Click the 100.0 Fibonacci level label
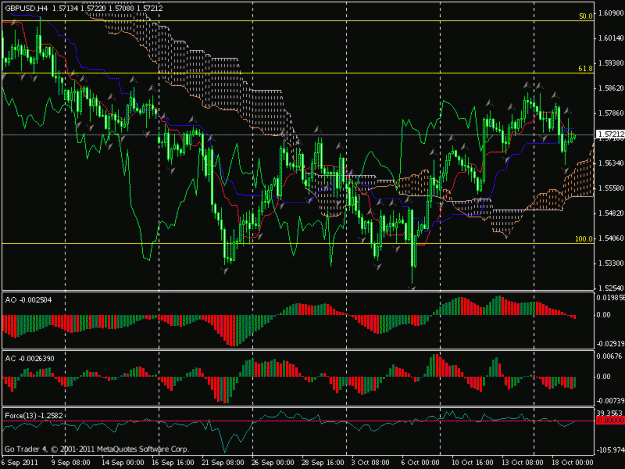The height and width of the screenshot is (469, 625). click(584, 239)
